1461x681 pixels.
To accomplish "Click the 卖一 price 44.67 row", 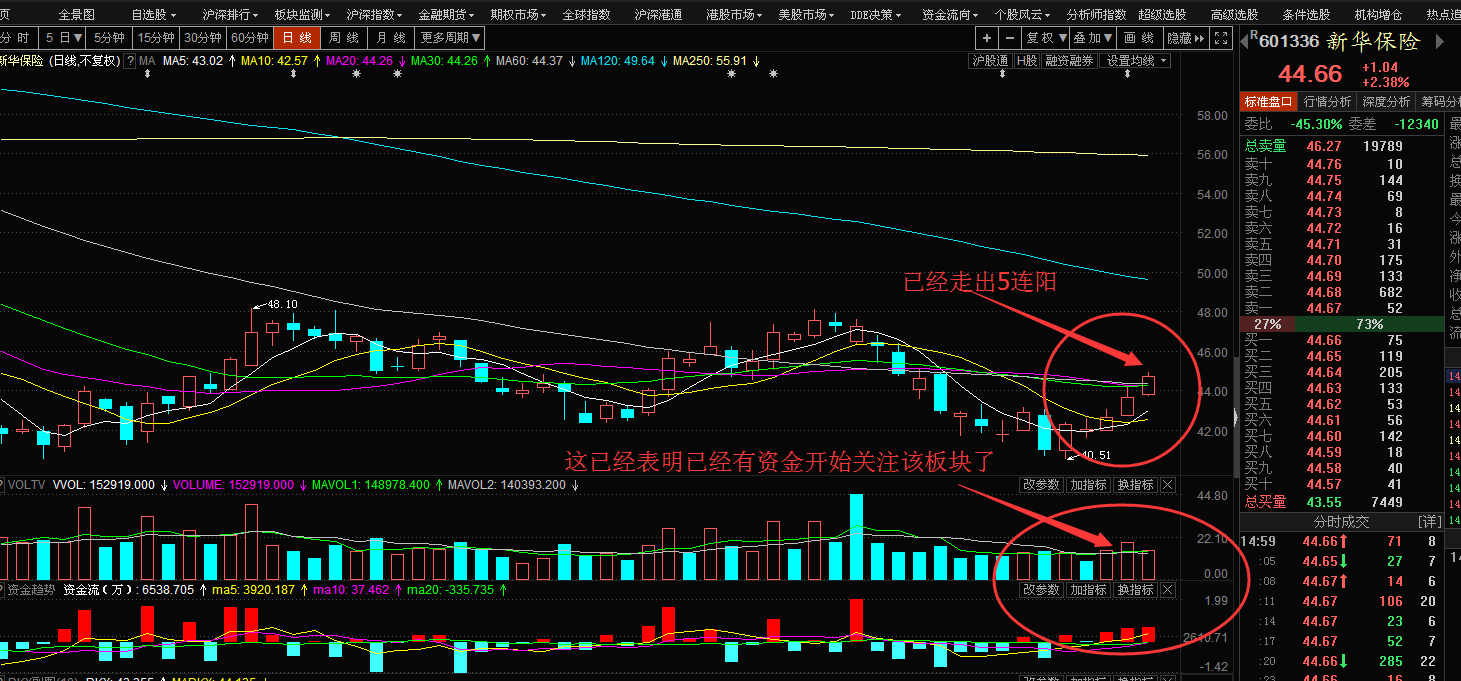I will tap(1342, 308).
